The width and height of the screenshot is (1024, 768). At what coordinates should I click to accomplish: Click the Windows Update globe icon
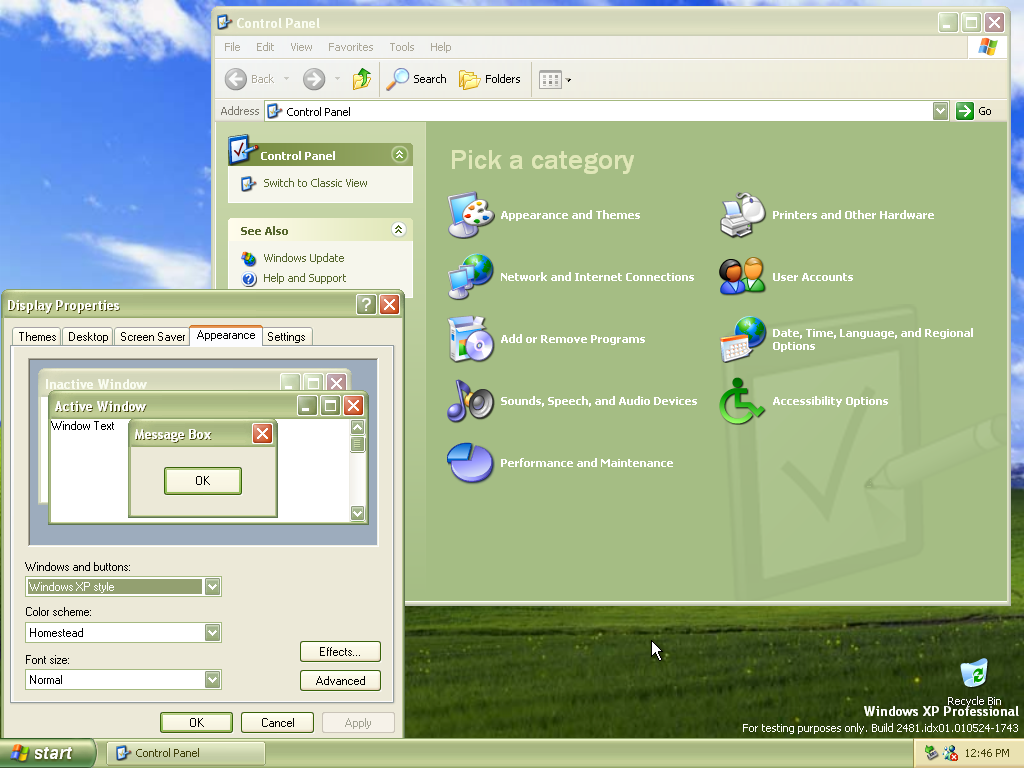249,259
